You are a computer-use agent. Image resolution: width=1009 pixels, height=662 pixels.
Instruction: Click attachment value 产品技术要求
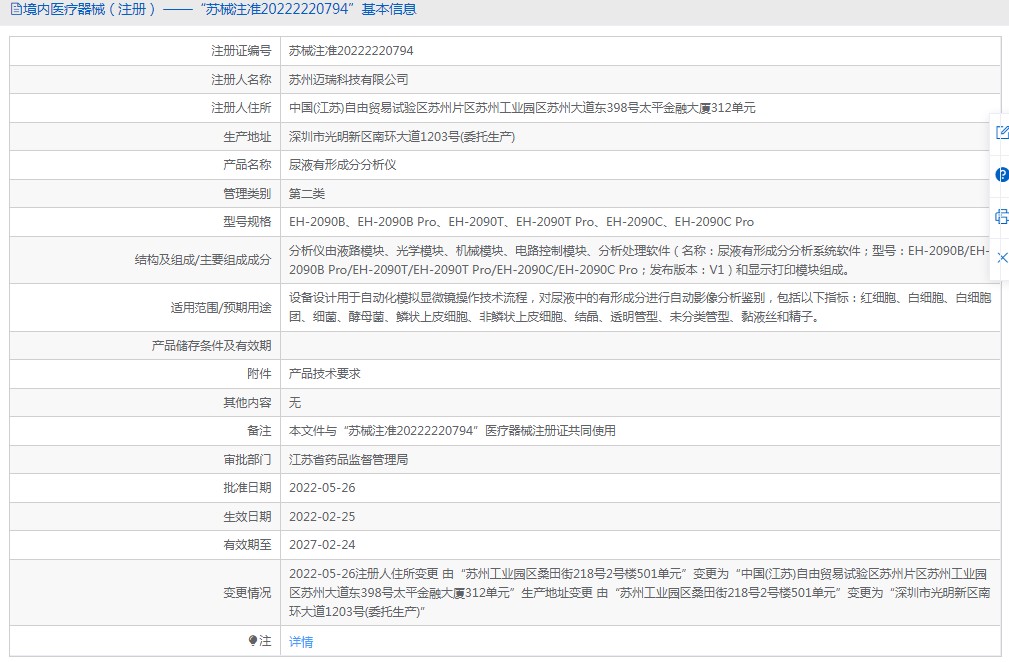click(324, 374)
